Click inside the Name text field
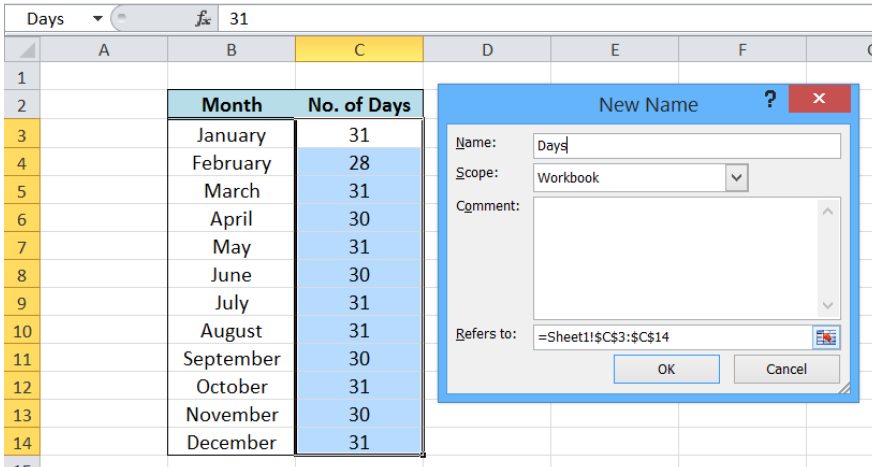The image size is (872, 467). click(x=686, y=146)
